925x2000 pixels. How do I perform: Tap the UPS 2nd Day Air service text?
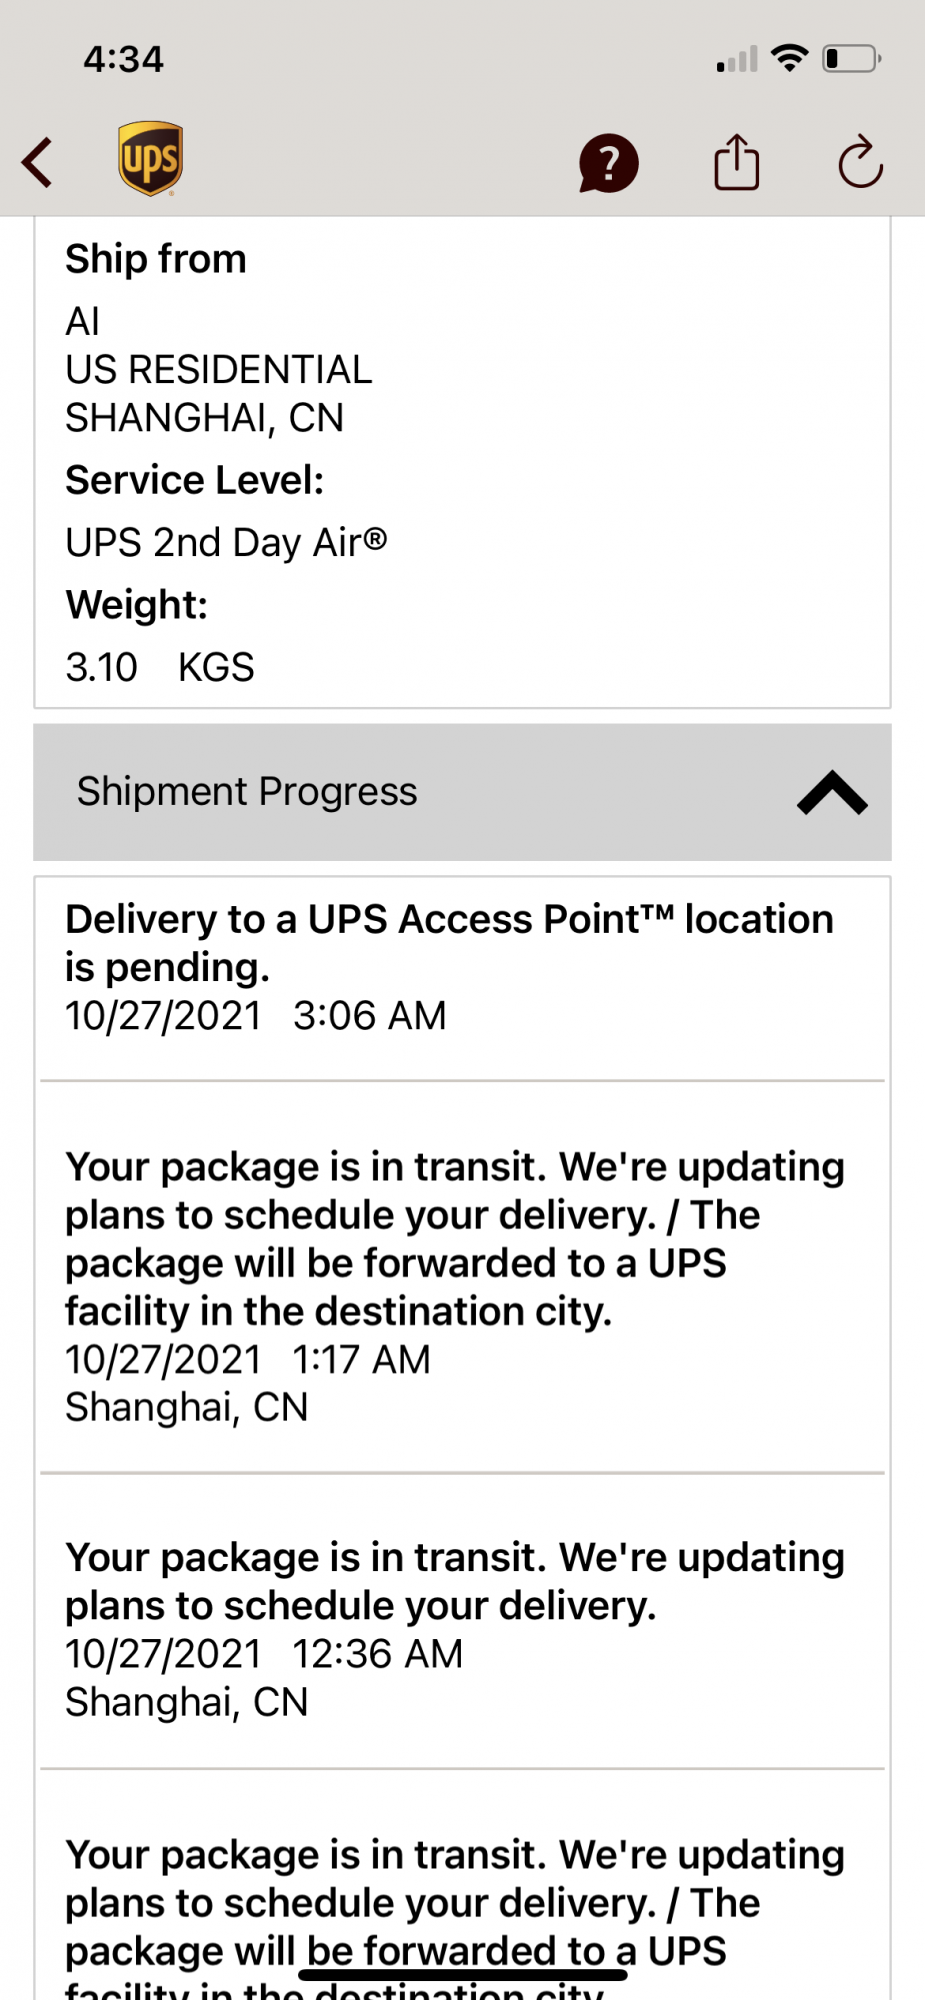pyautogui.click(x=226, y=543)
